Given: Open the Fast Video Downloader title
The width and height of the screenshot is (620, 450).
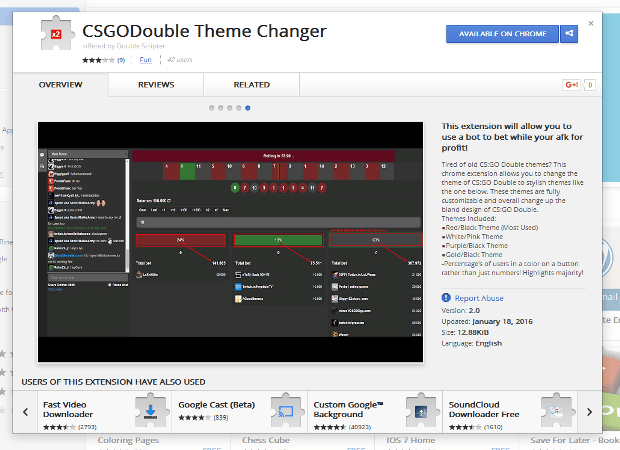Looking at the screenshot, I should [x=68, y=409].
